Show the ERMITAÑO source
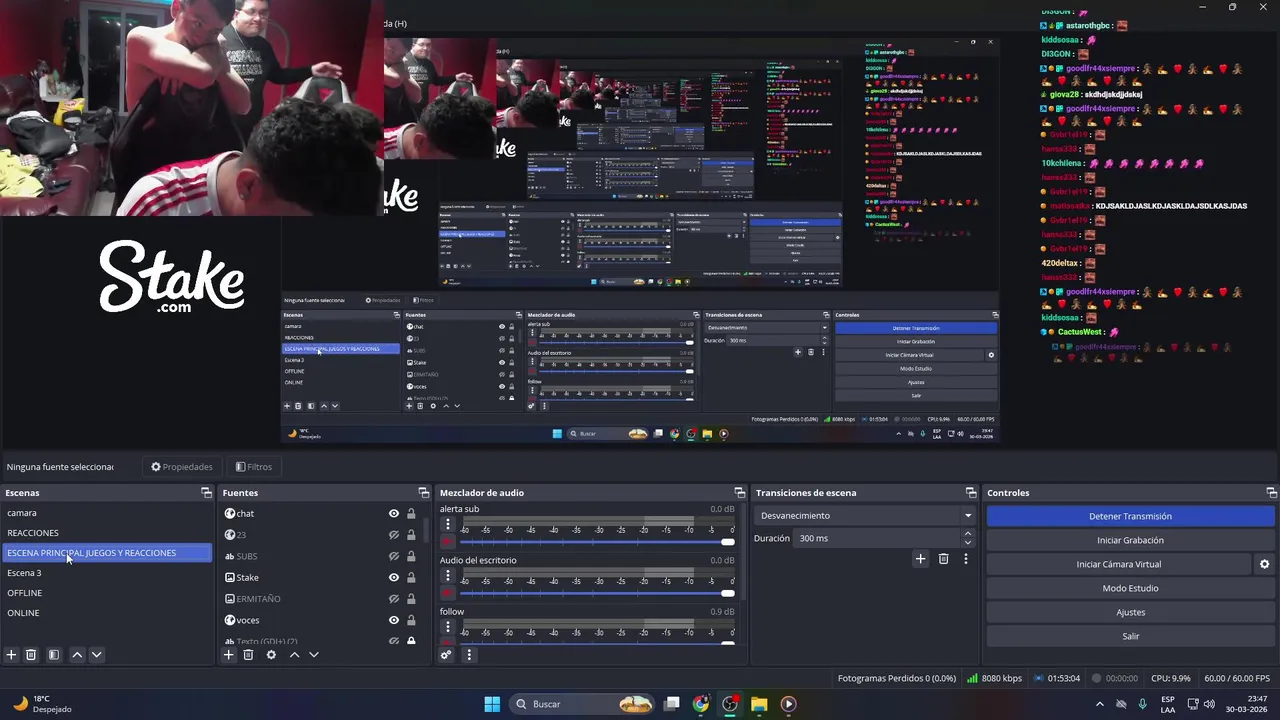This screenshot has width=1280, height=720. [x=394, y=599]
